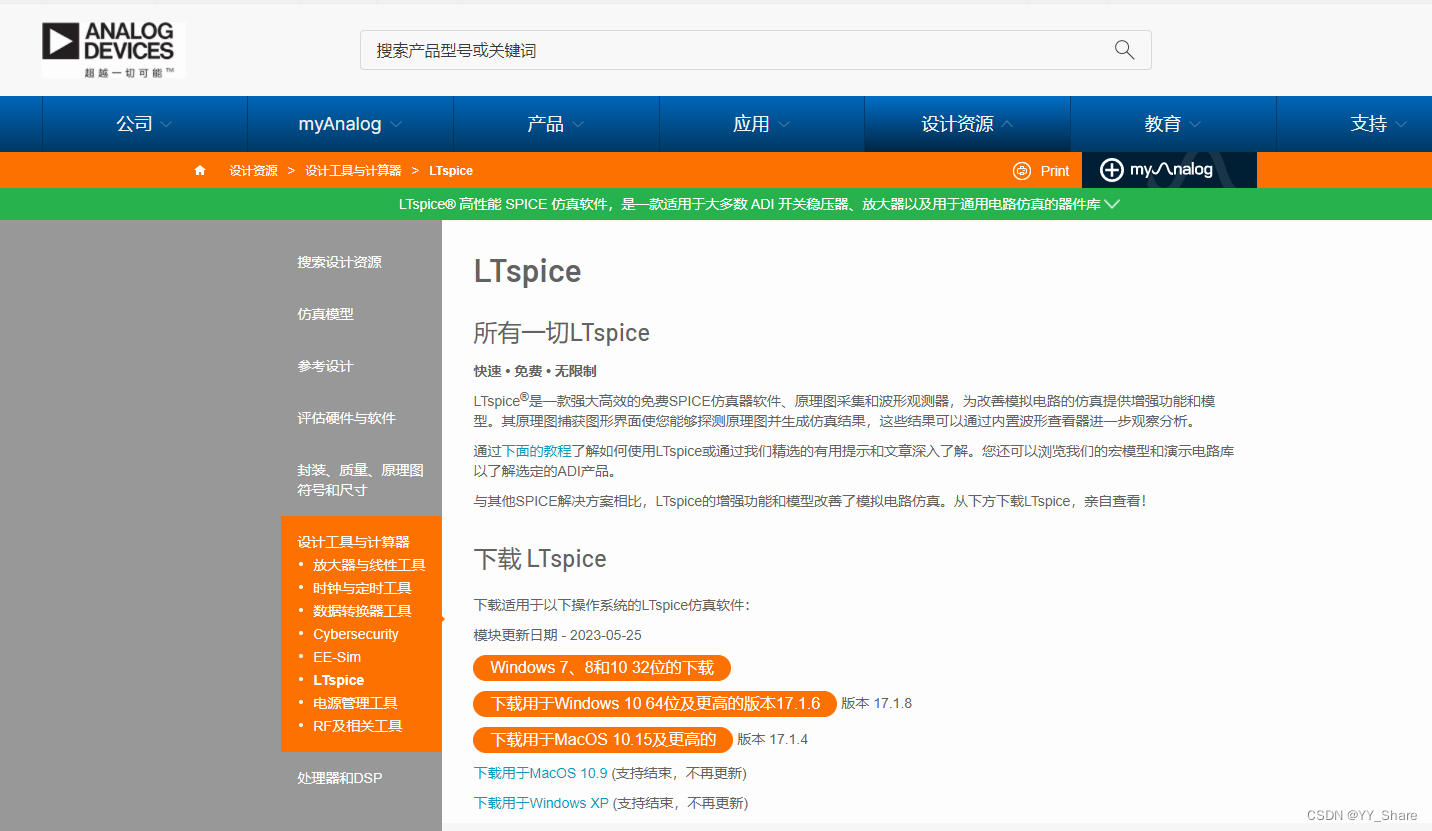The image size is (1432, 831).
Task: Open 处理器和DSP in the sidebar
Action: pos(339,778)
